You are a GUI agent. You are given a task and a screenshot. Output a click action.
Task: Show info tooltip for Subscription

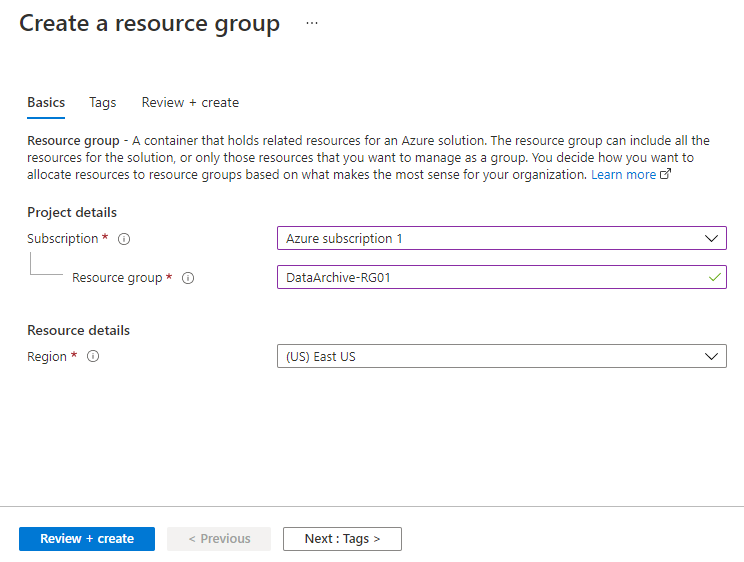click(x=124, y=239)
